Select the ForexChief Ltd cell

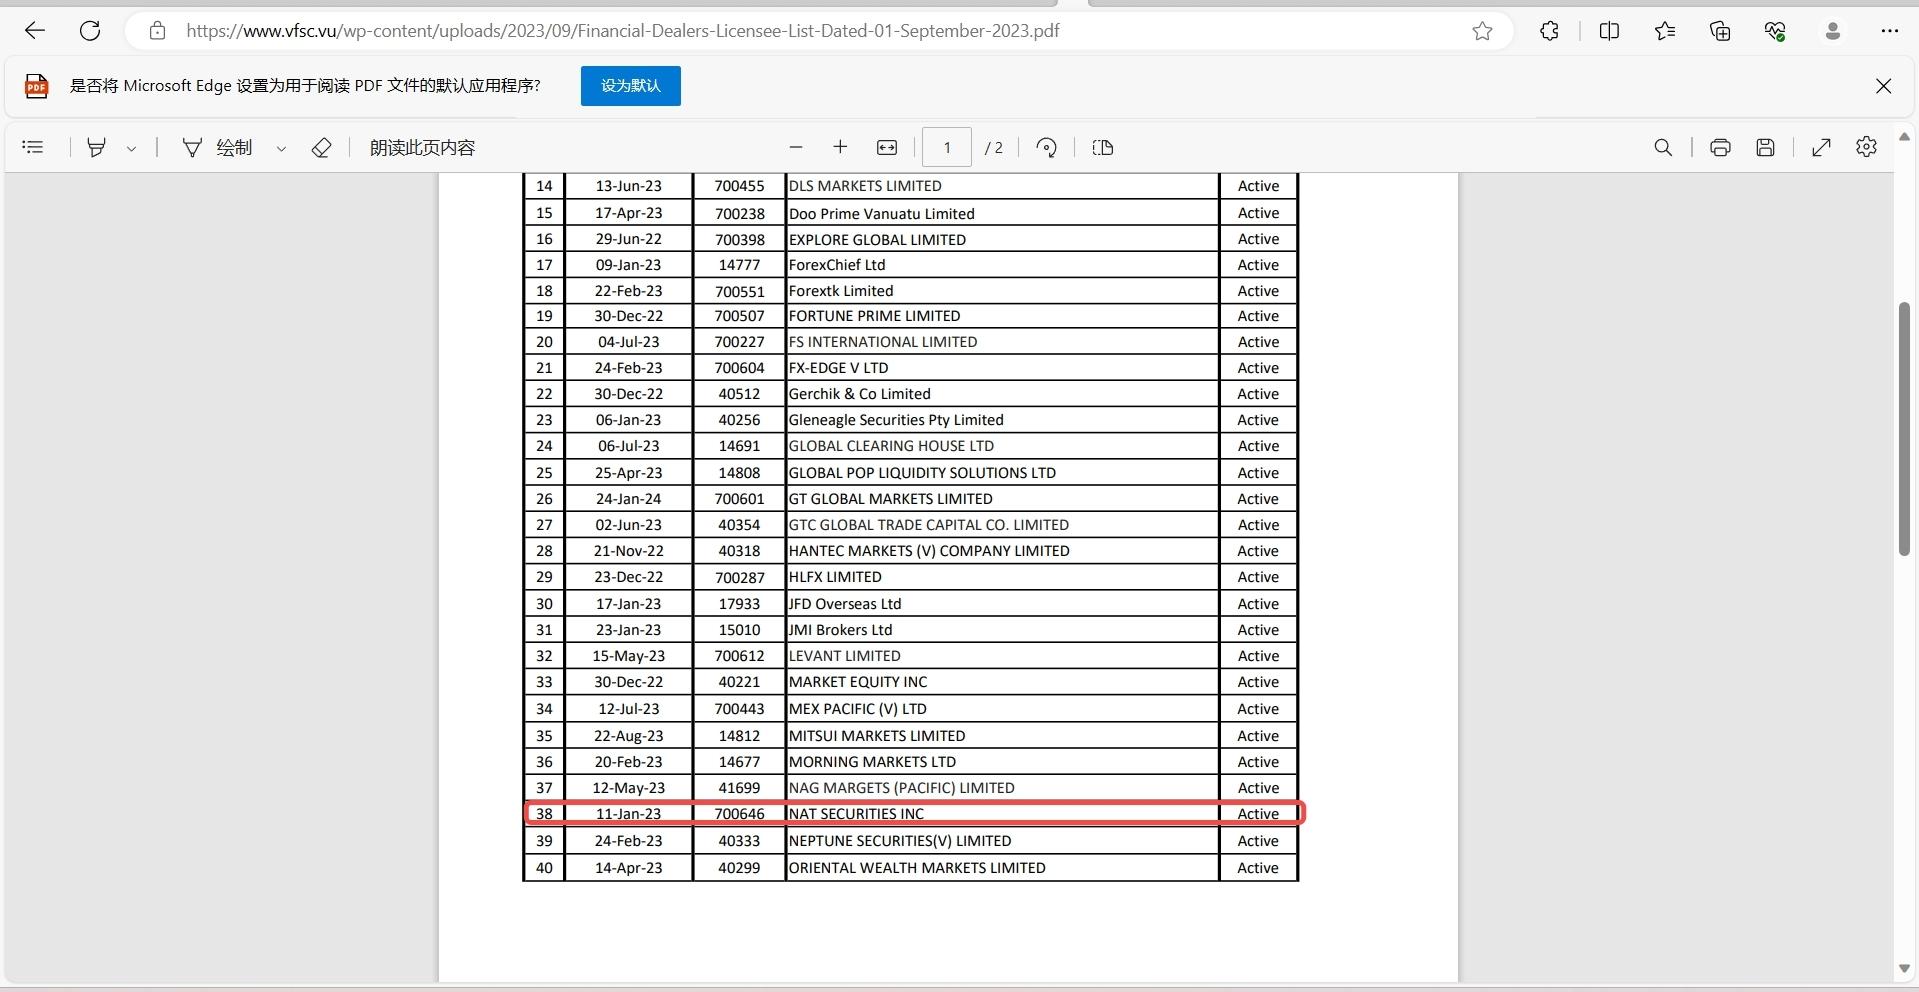1002,265
